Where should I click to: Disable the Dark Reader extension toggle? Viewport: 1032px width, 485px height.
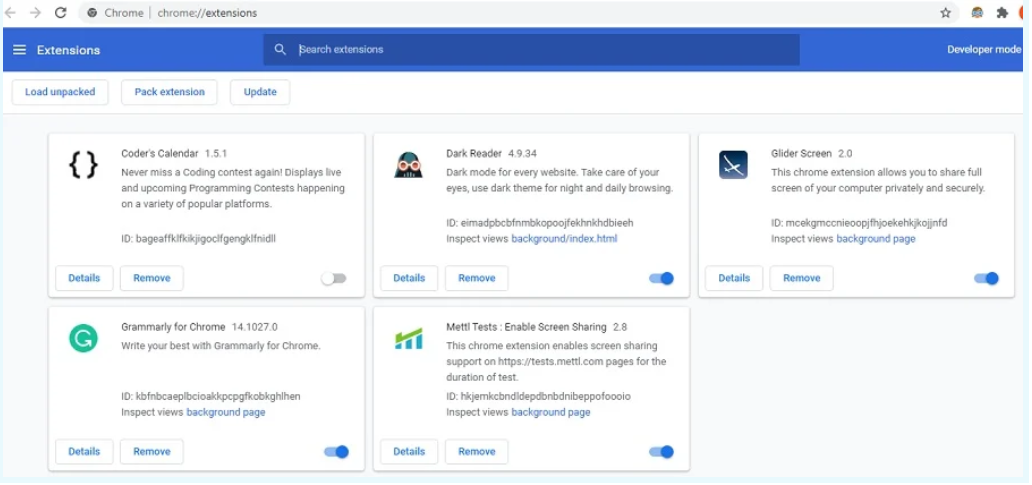click(x=661, y=278)
